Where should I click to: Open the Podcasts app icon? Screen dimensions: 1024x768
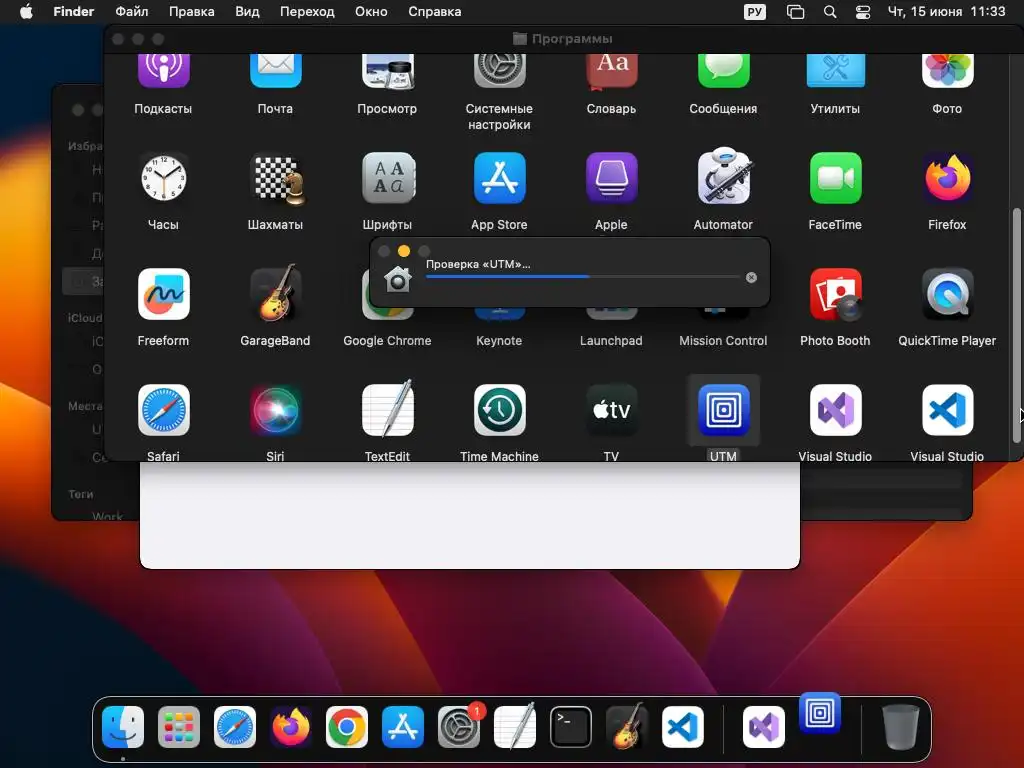(163, 70)
